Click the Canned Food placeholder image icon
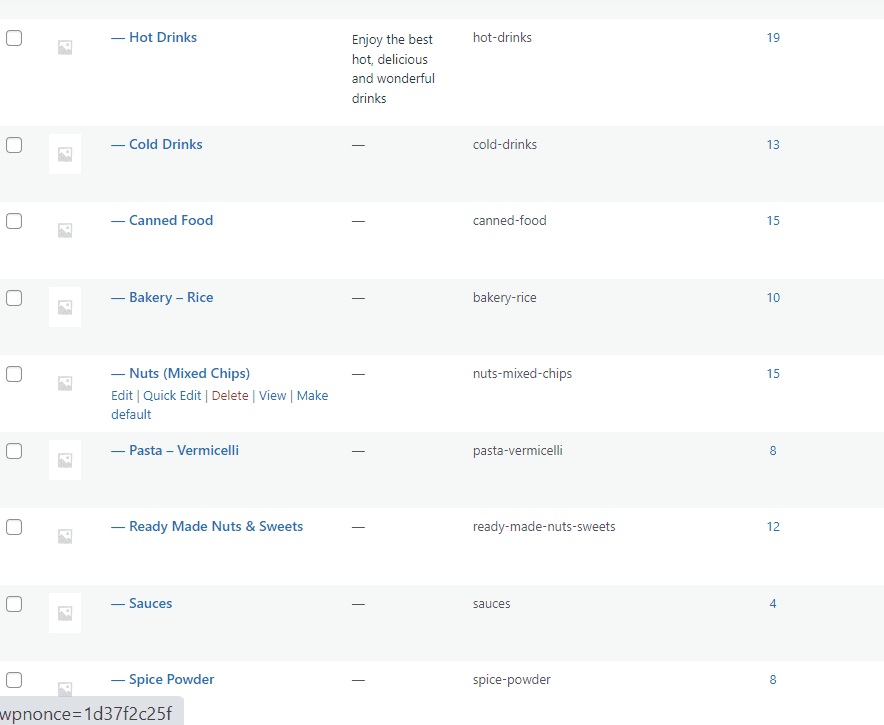 tap(65, 230)
